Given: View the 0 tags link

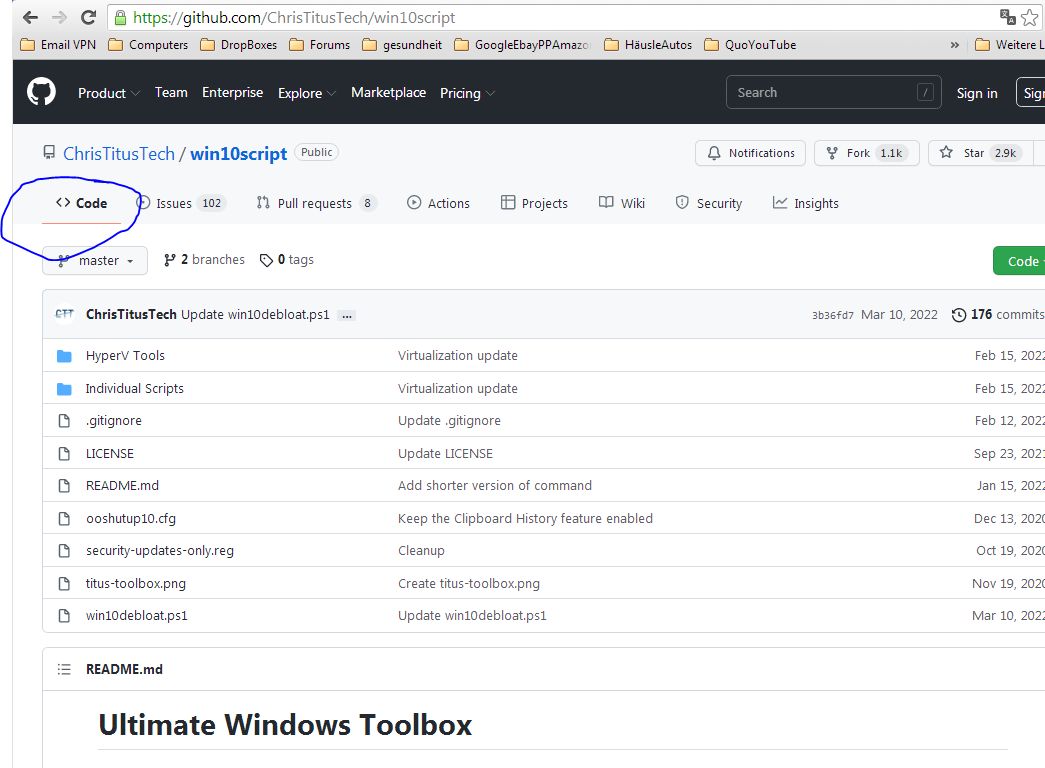Looking at the screenshot, I should point(287,259).
